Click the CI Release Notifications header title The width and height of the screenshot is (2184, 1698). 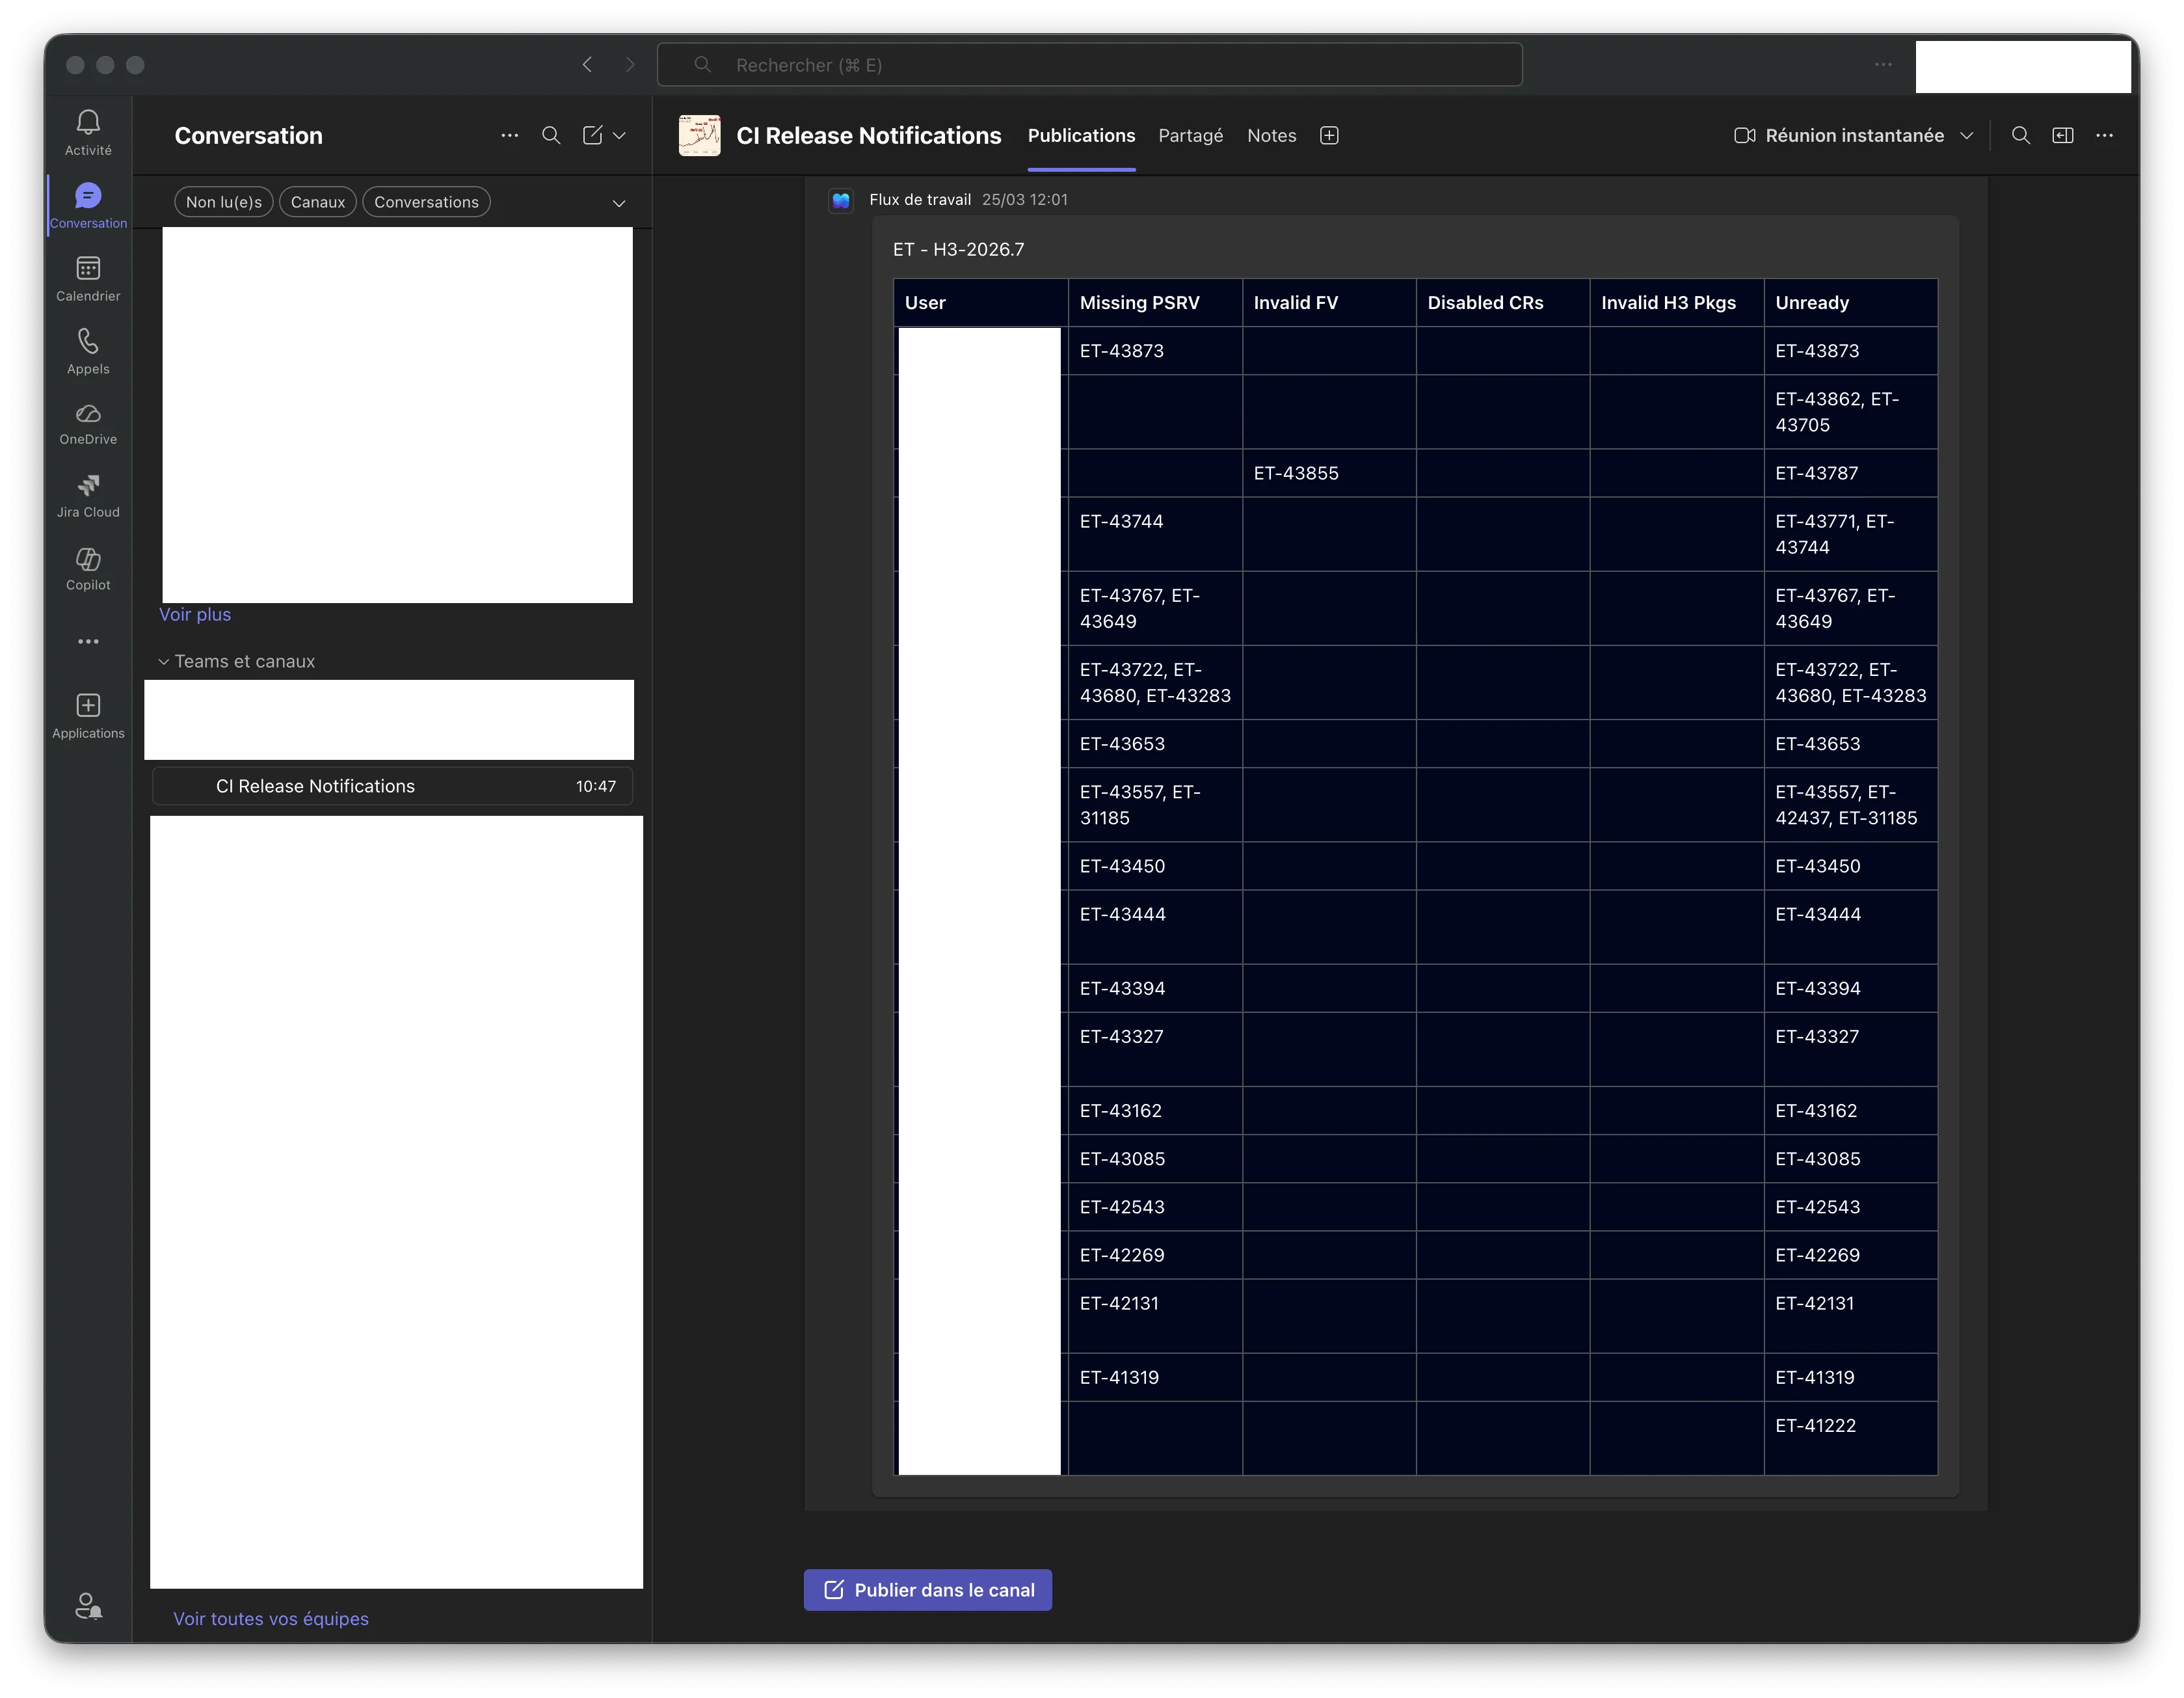(x=868, y=135)
